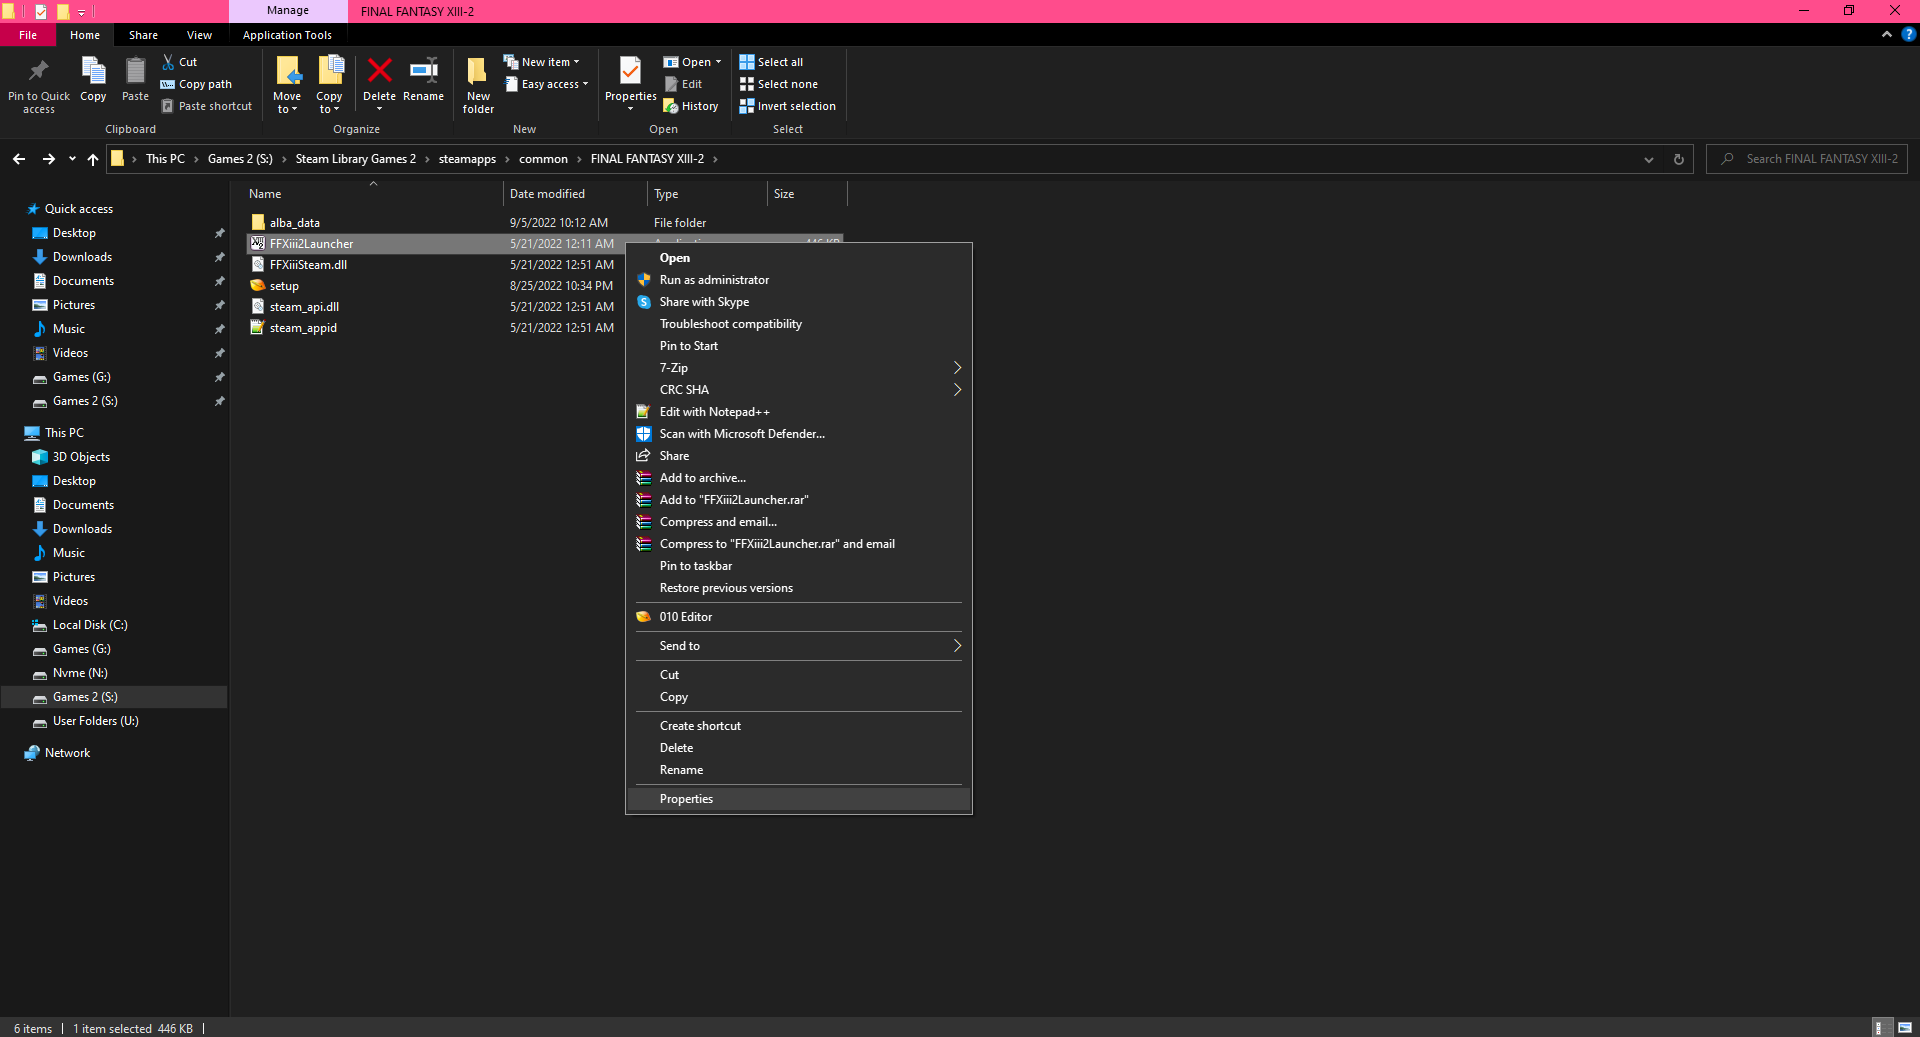The height and width of the screenshot is (1037, 1920).
Task: Sort files by the Size column header
Action: pos(807,194)
